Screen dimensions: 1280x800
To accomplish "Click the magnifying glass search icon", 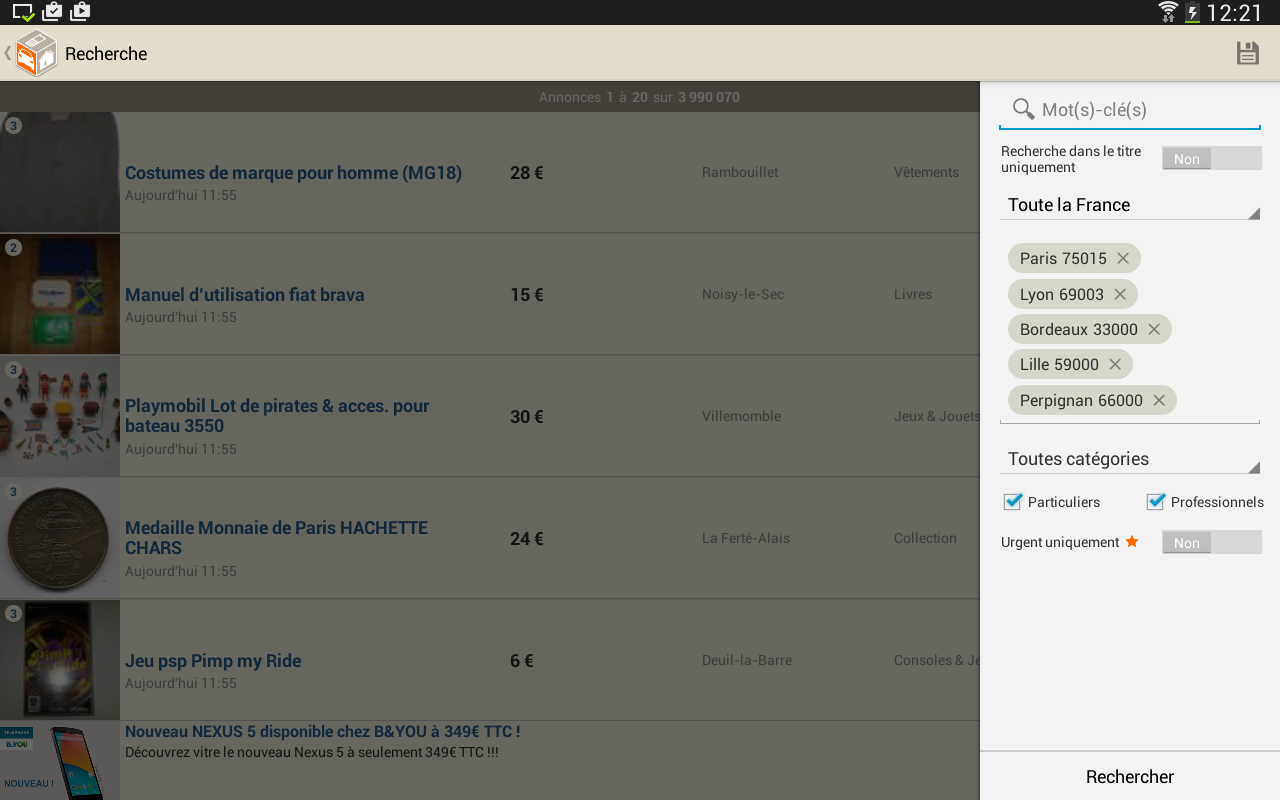I will click(x=1023, y=109).
